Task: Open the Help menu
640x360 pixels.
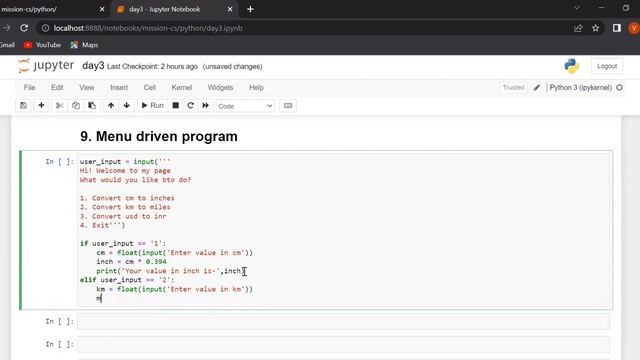Action: (256, 87)
